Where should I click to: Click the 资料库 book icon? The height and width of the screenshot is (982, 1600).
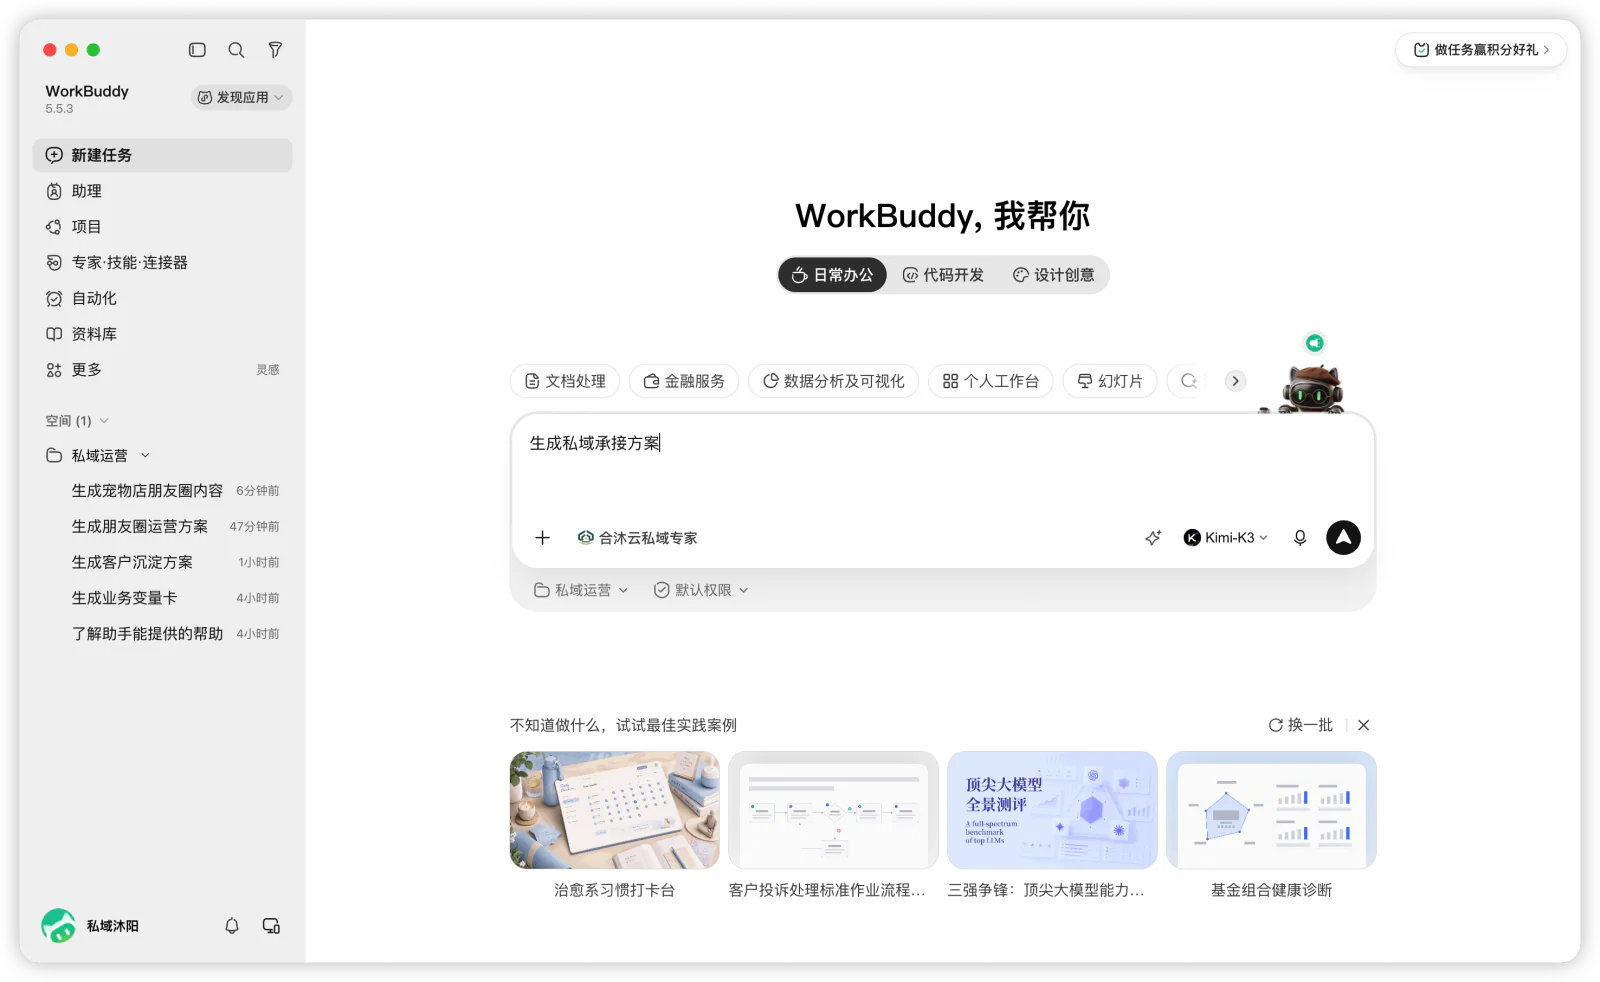coord(54,334)
